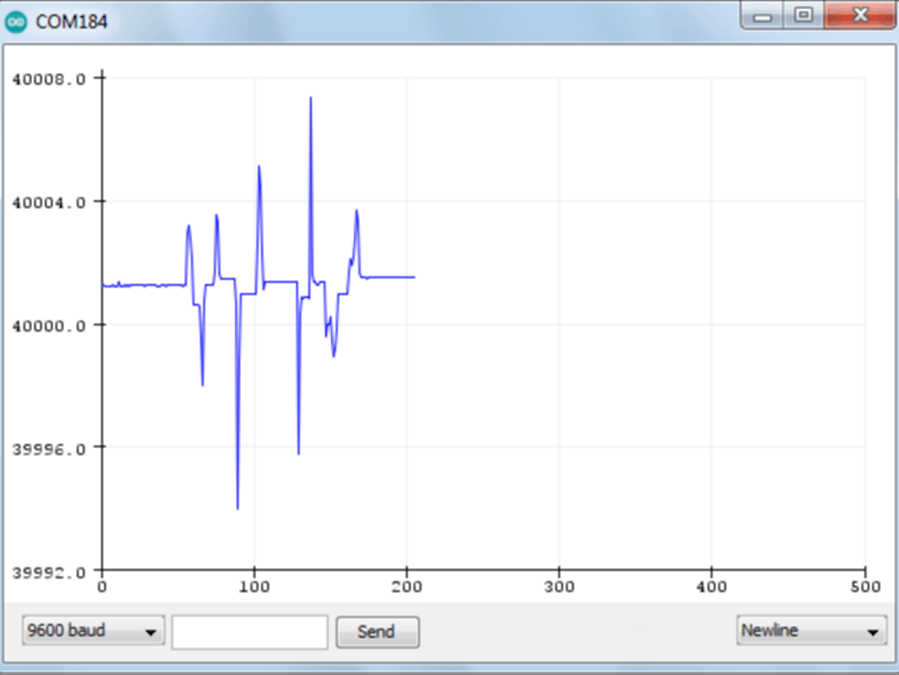Click the 40000.0 y-axis label
The height and width of the screenshot is (675, 899).
click(x=49, y=326)
